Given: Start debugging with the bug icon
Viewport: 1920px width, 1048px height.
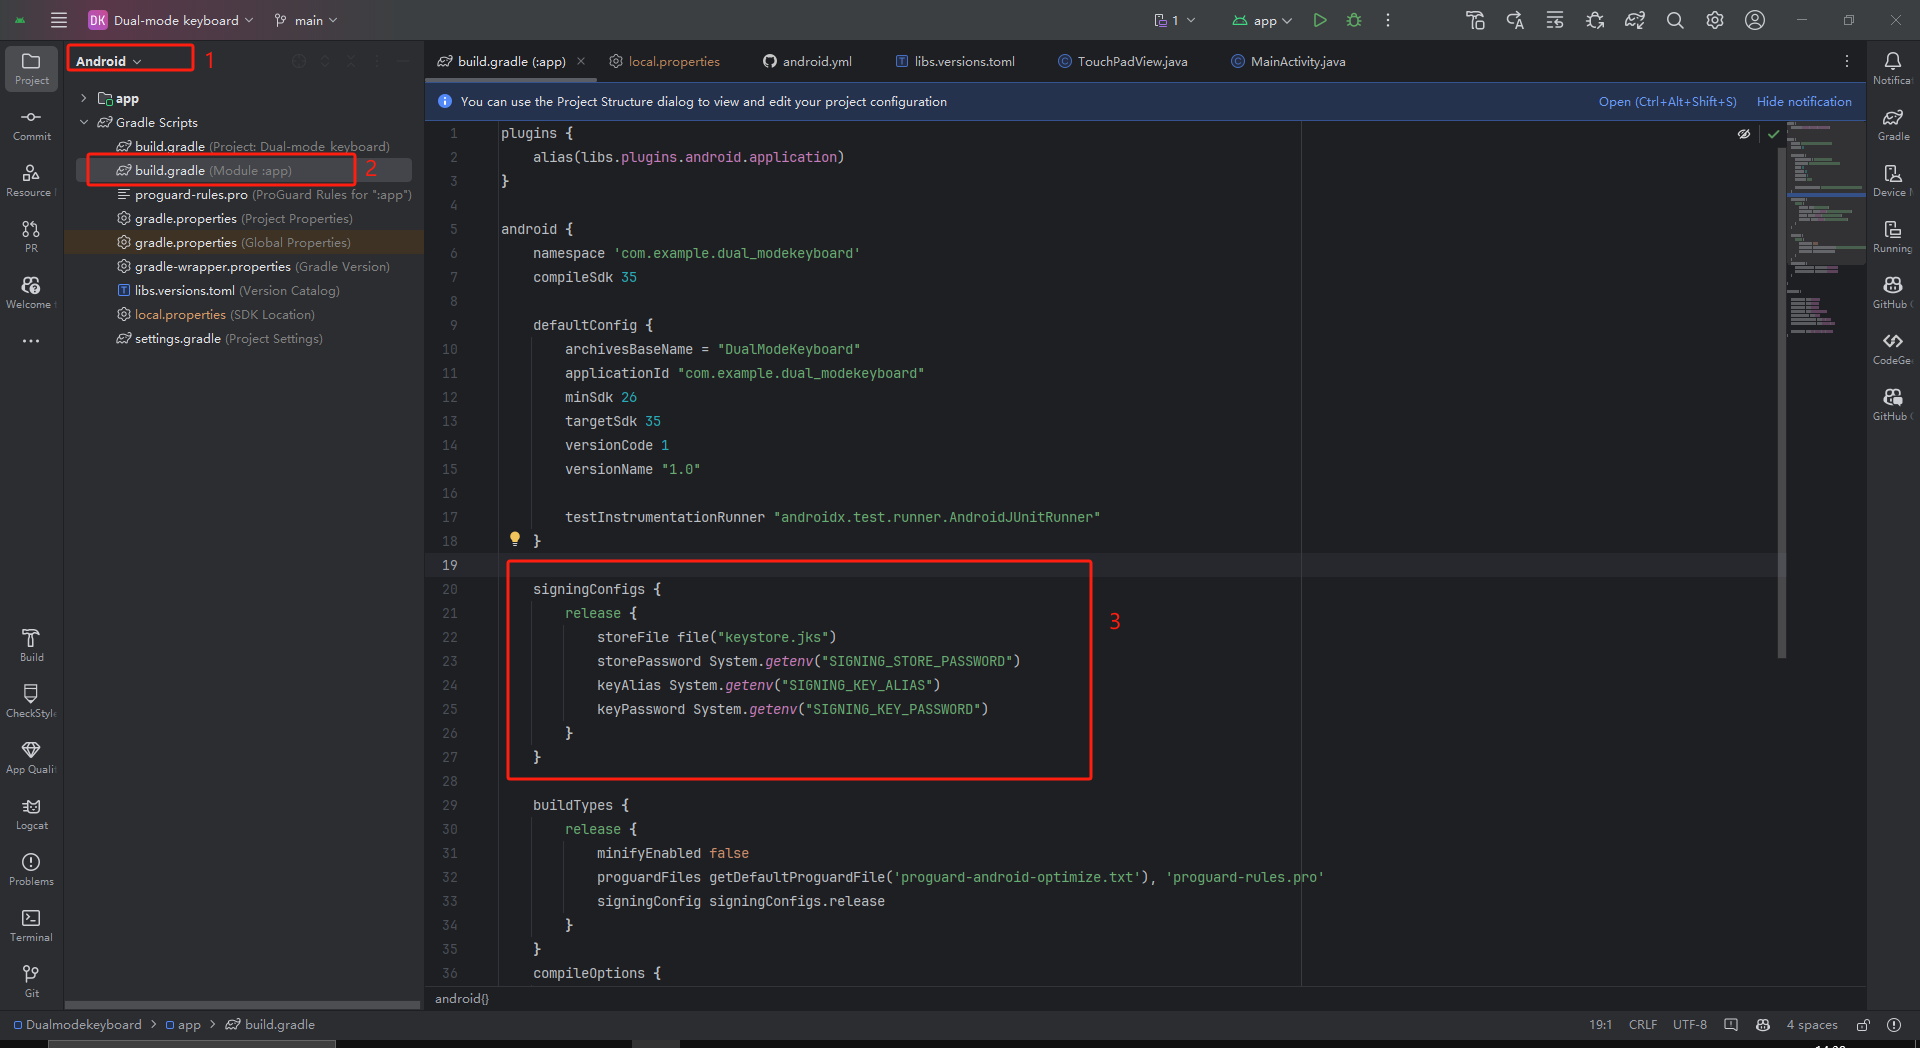Looking at the screenshot, I should 1354,19.
